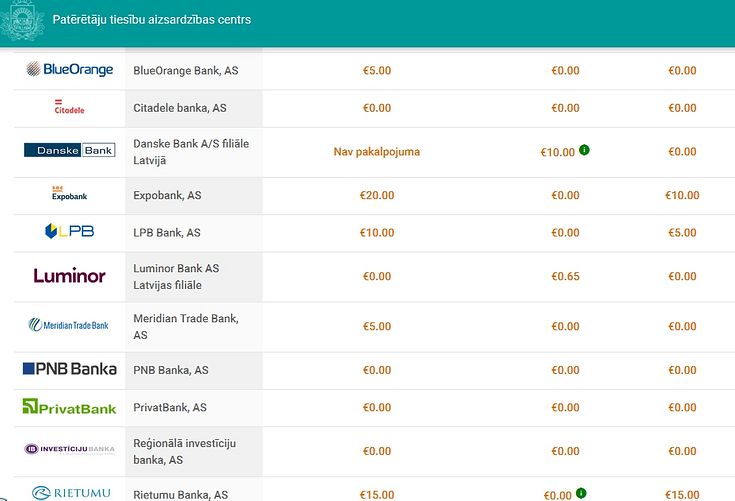This screenshot has width=735, height=501.
Task: Click the Luminor logo
Action: (x=69, y=276)
